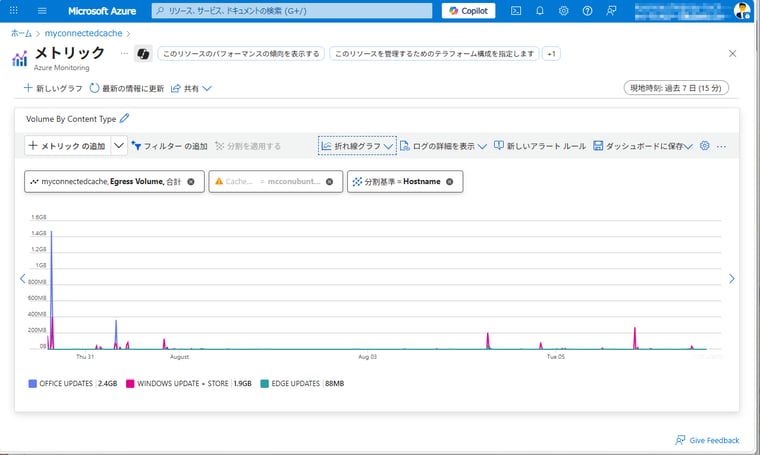This screenshot has width=760, height=455.
Task: Open the time range picker 過去 7 日
Action: click(676, 88)
